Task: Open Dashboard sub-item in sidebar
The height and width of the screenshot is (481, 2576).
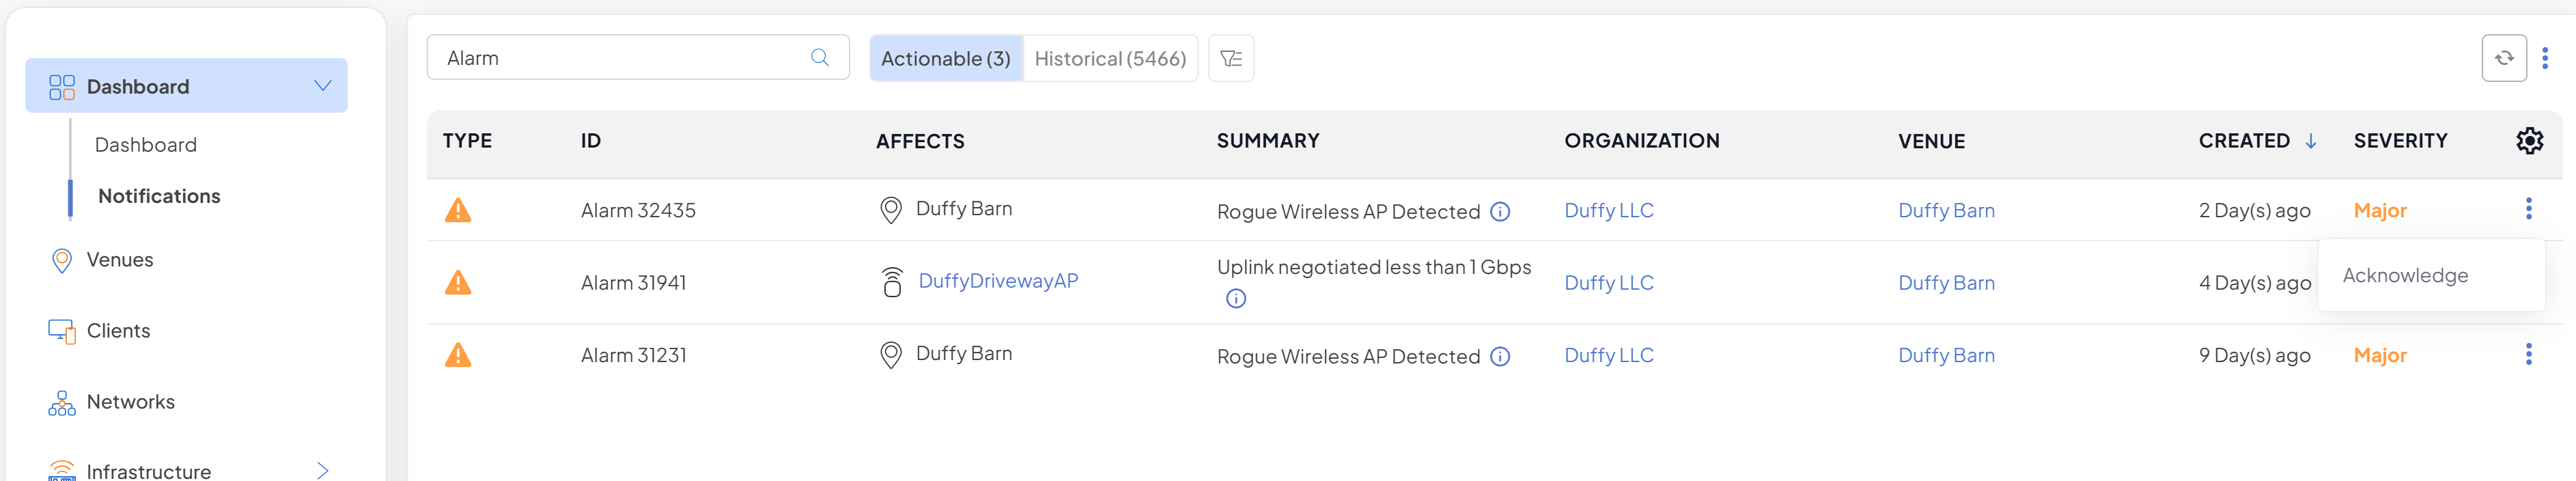Action: click(x=146, y=145)
